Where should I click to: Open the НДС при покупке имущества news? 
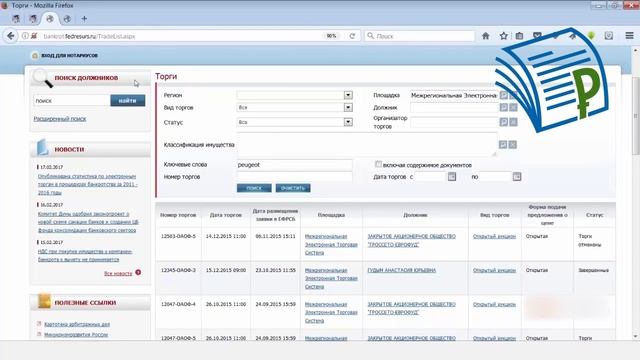click(85, 256)
